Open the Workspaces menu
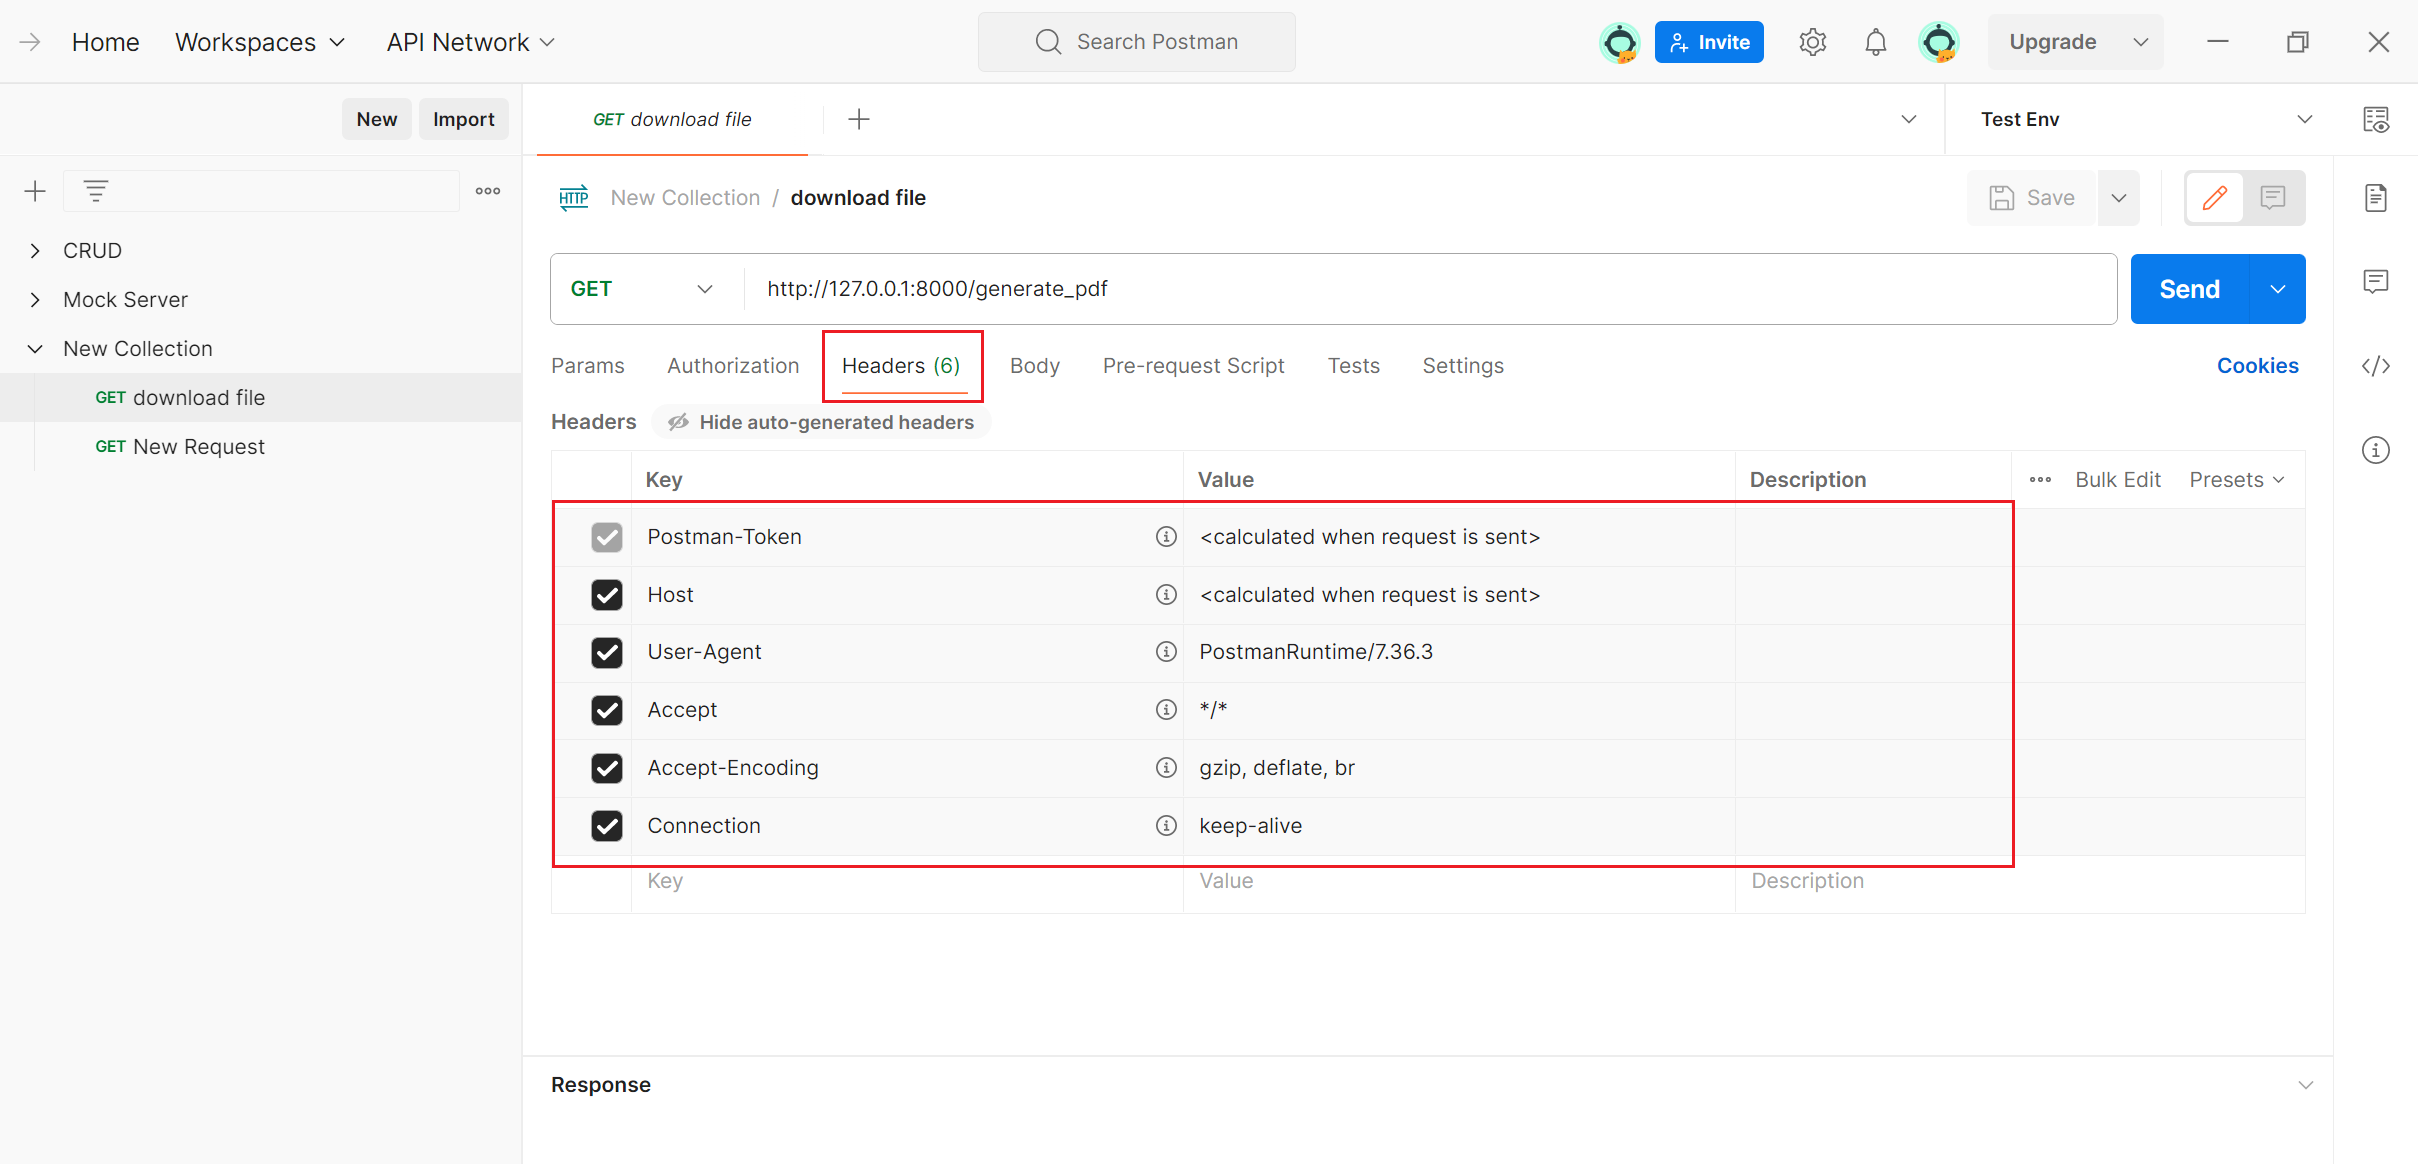 point(260,42)
